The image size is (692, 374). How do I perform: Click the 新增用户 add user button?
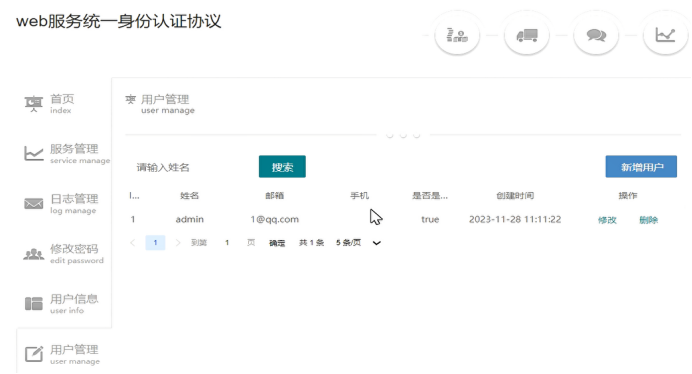[641, 166]
